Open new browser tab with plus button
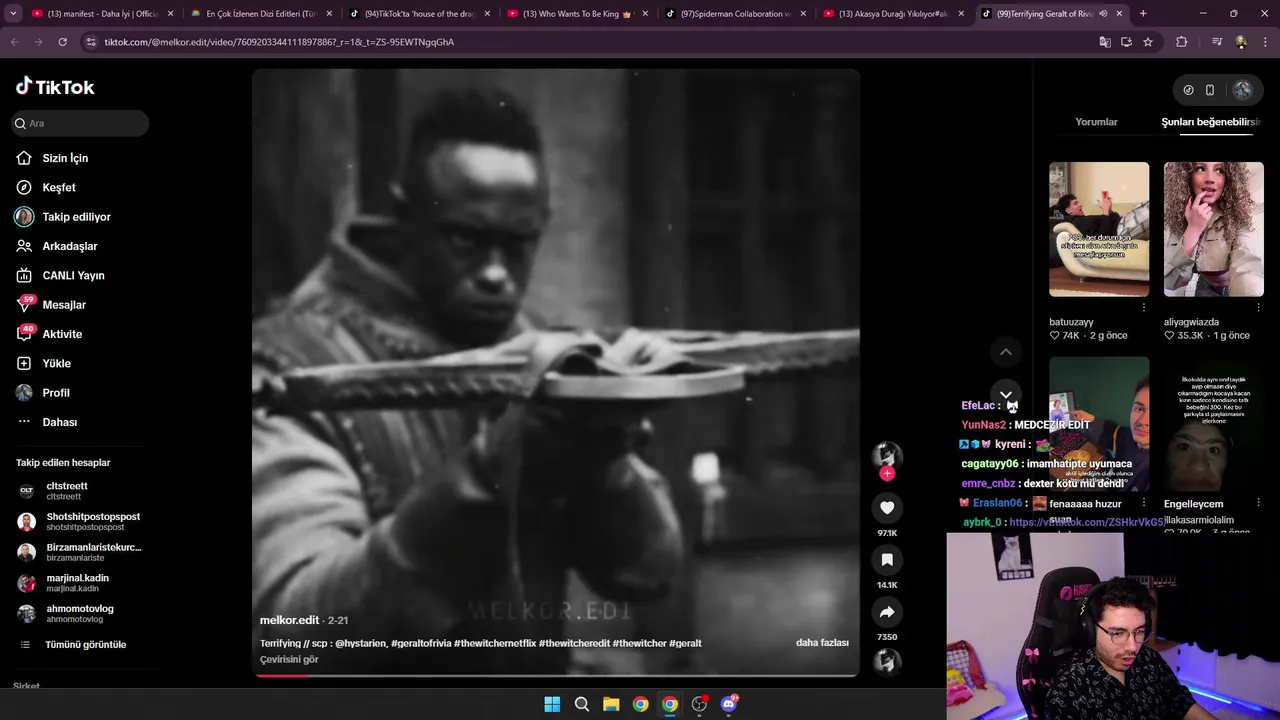1280x720 pixels. coord(1143,14)
